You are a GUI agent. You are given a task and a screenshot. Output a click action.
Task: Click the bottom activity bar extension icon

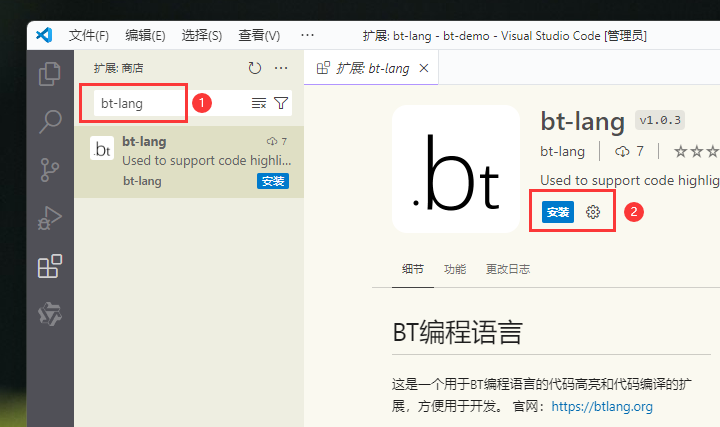50,315
